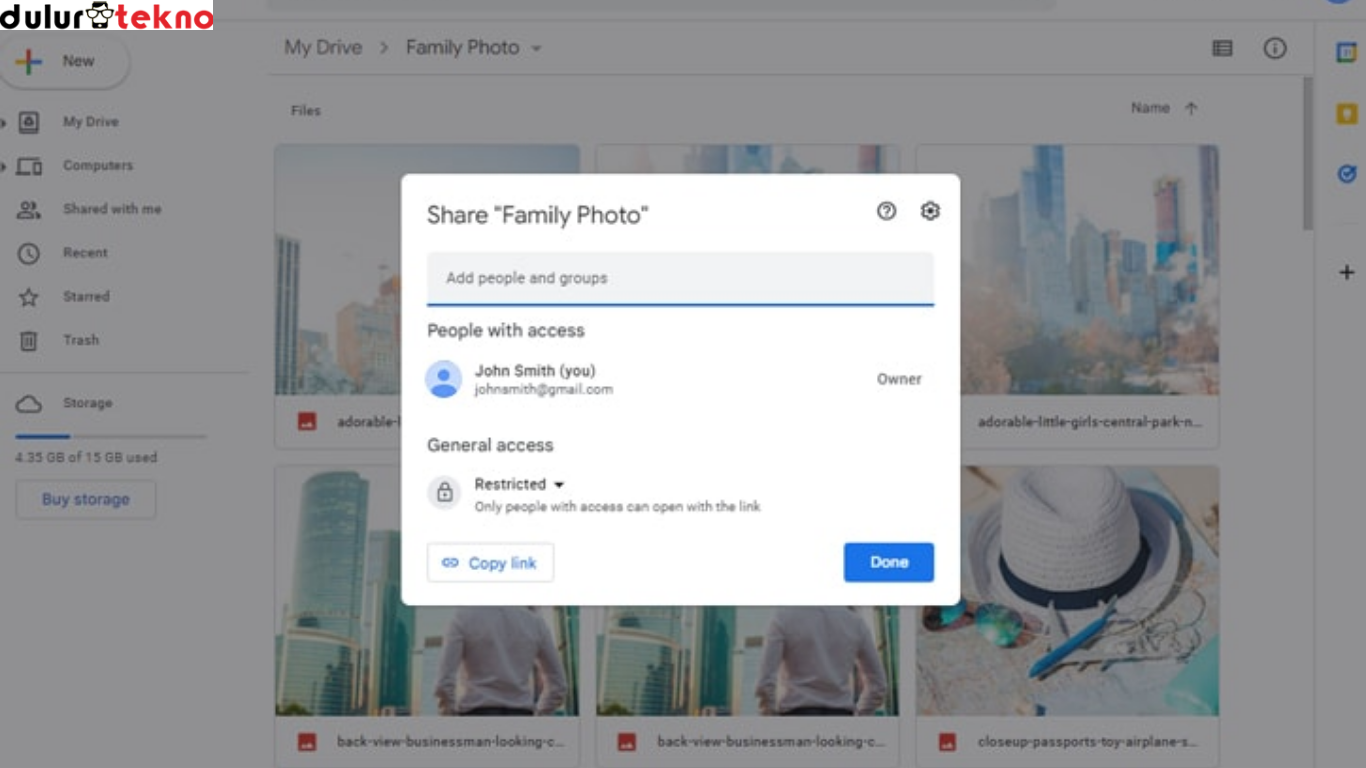The height and width of the screenshot is (768, 1366).
Task: Select My Drive in the sidebar
Action: pos(90,122)
